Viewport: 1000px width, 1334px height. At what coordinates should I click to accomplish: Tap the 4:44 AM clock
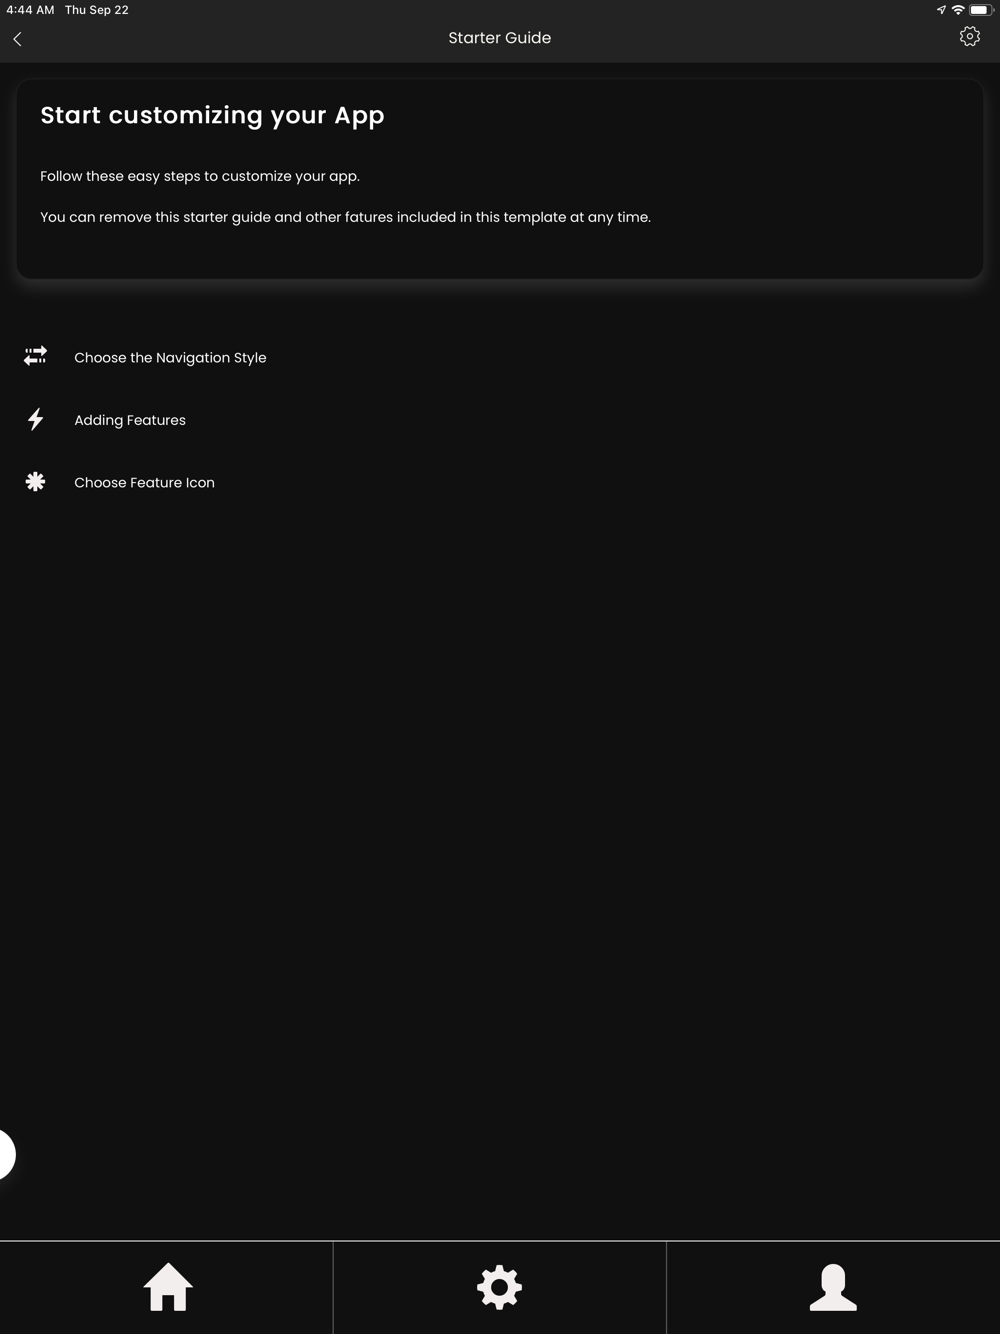30,10
